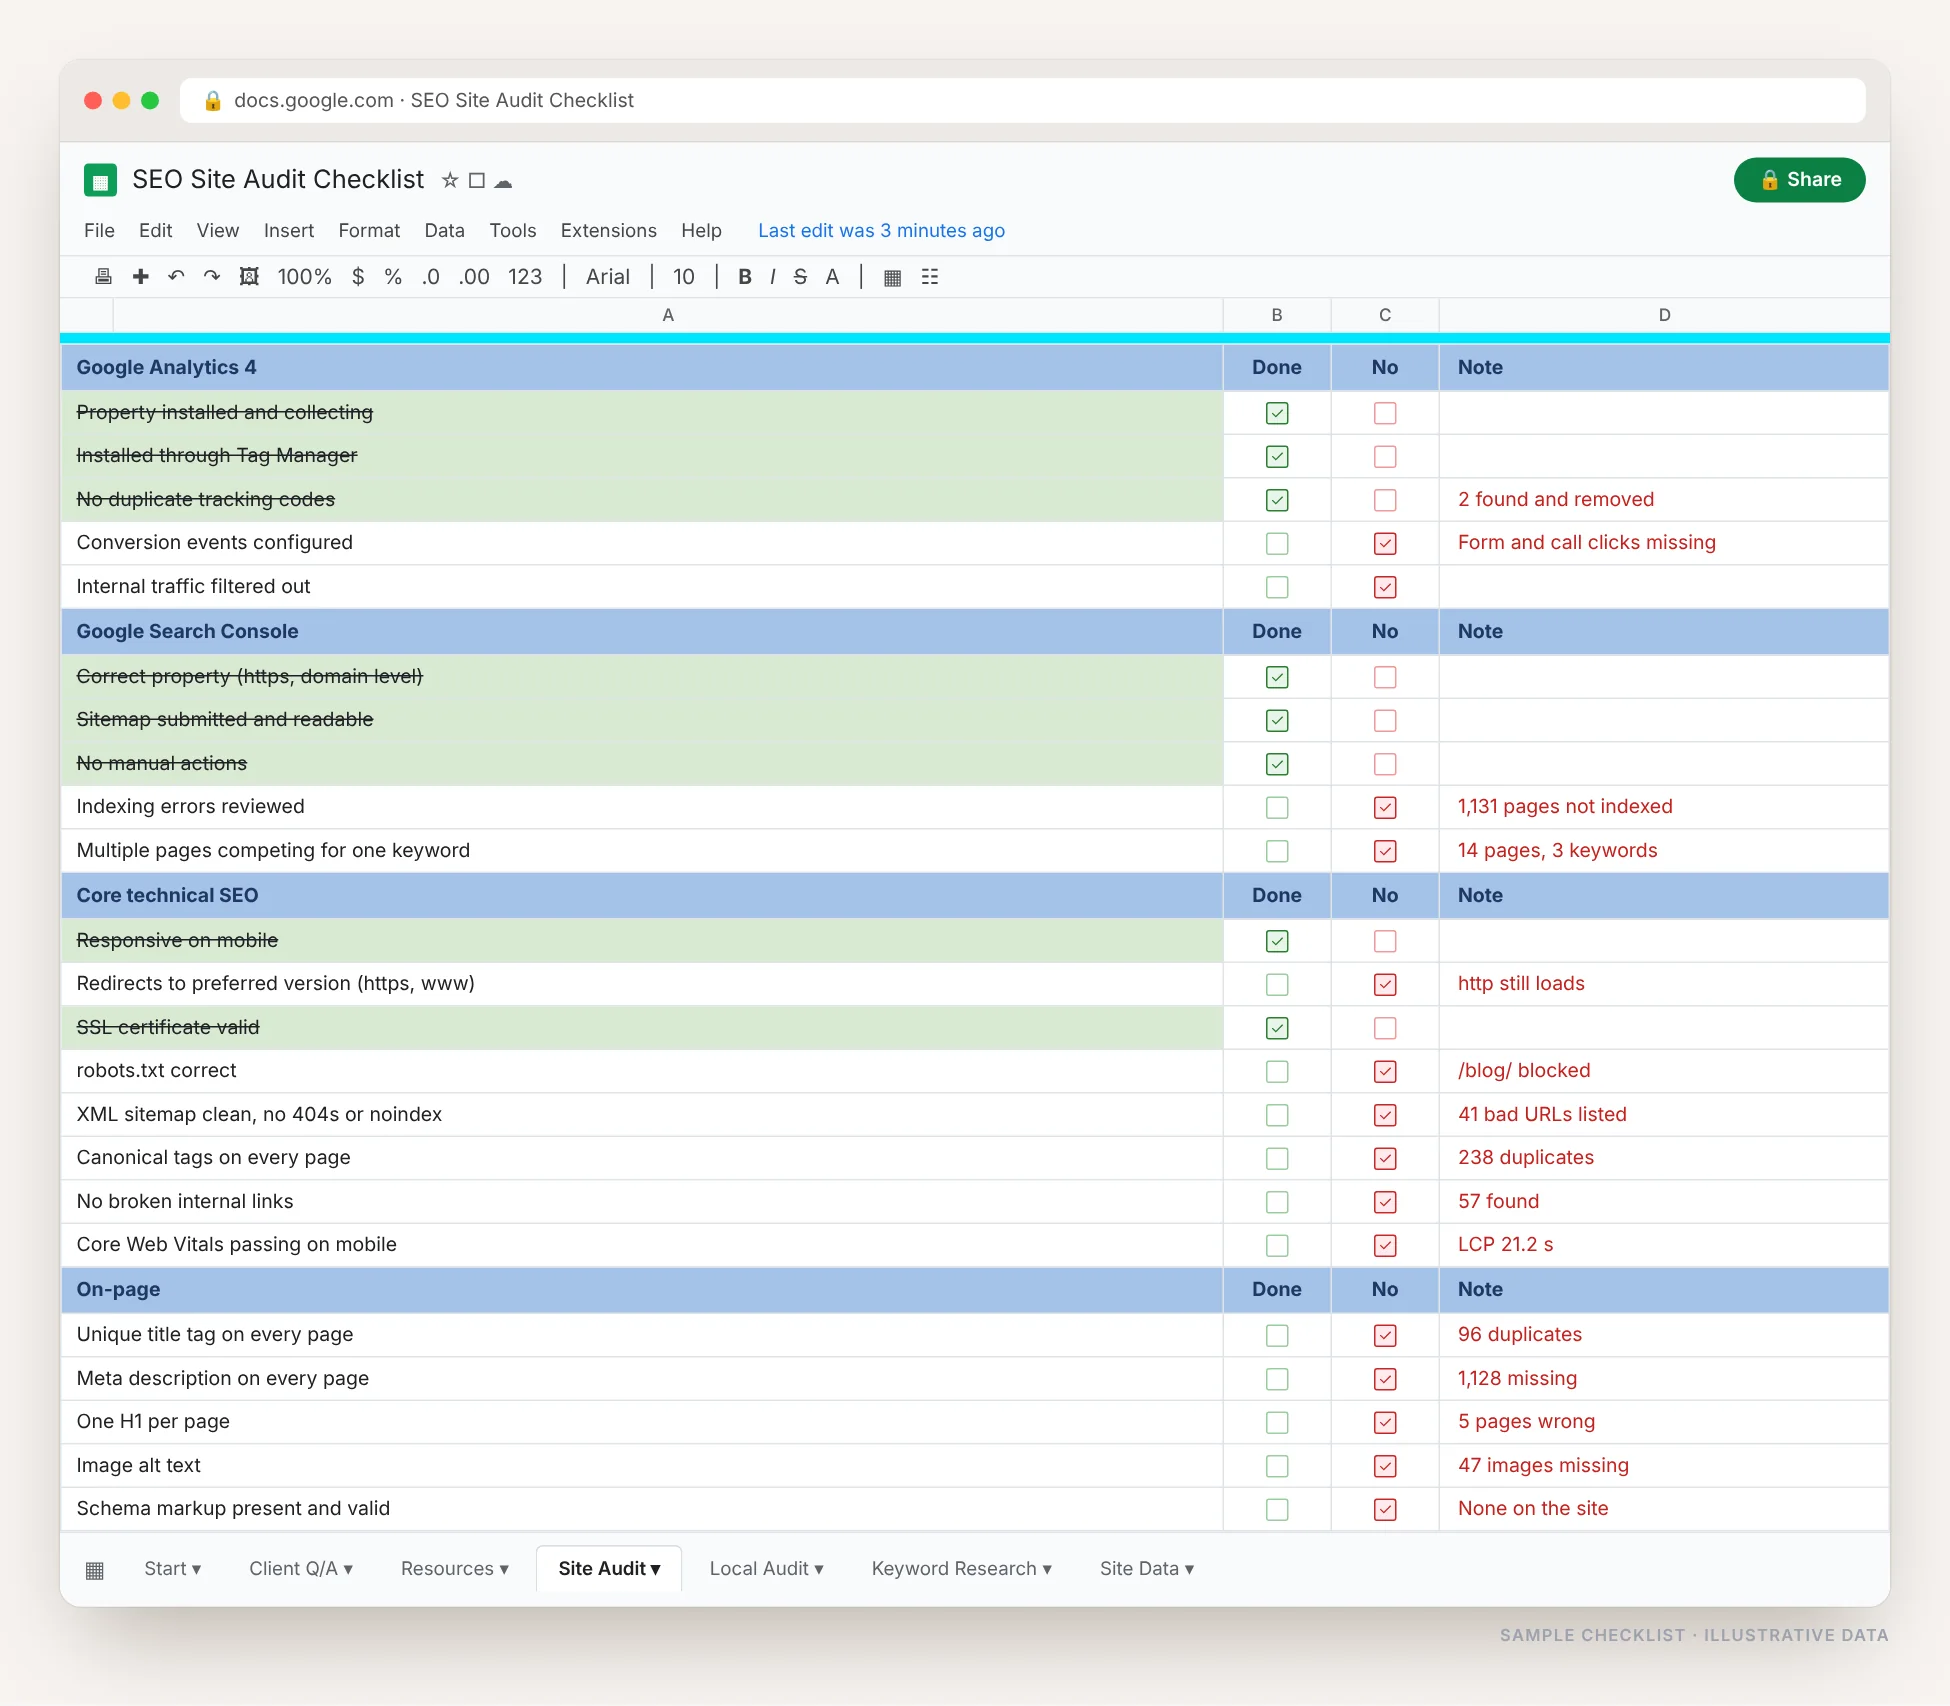Open the Arial font dropdown
Image resolution: width=1950 pixels, height=1706 pixels.
point(608,277)
